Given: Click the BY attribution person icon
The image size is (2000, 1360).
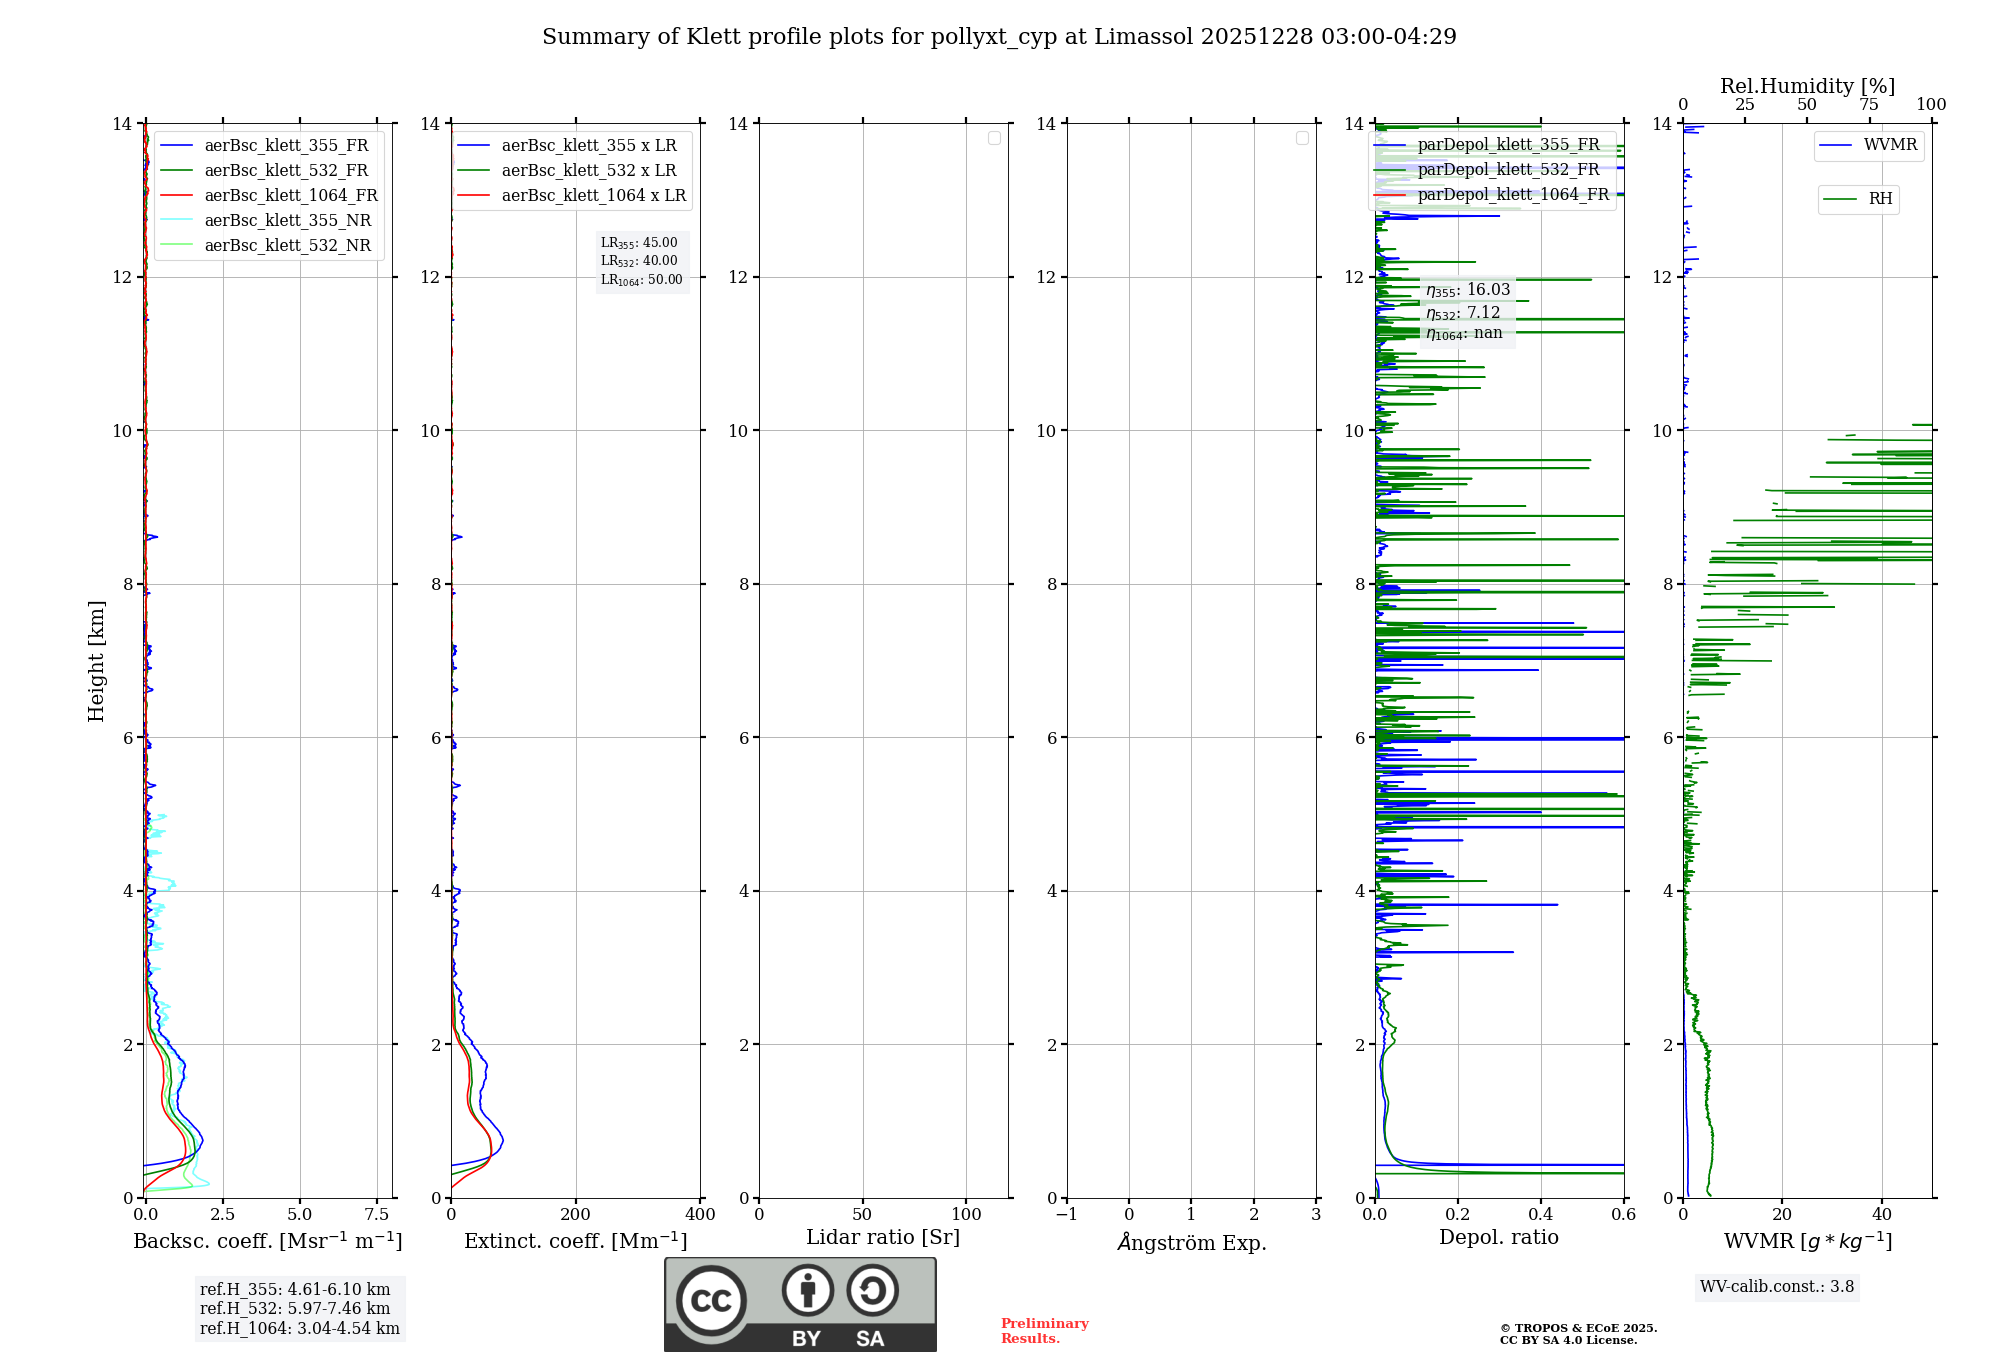Looking at the screenshot, I should [x=807, y=1290].
